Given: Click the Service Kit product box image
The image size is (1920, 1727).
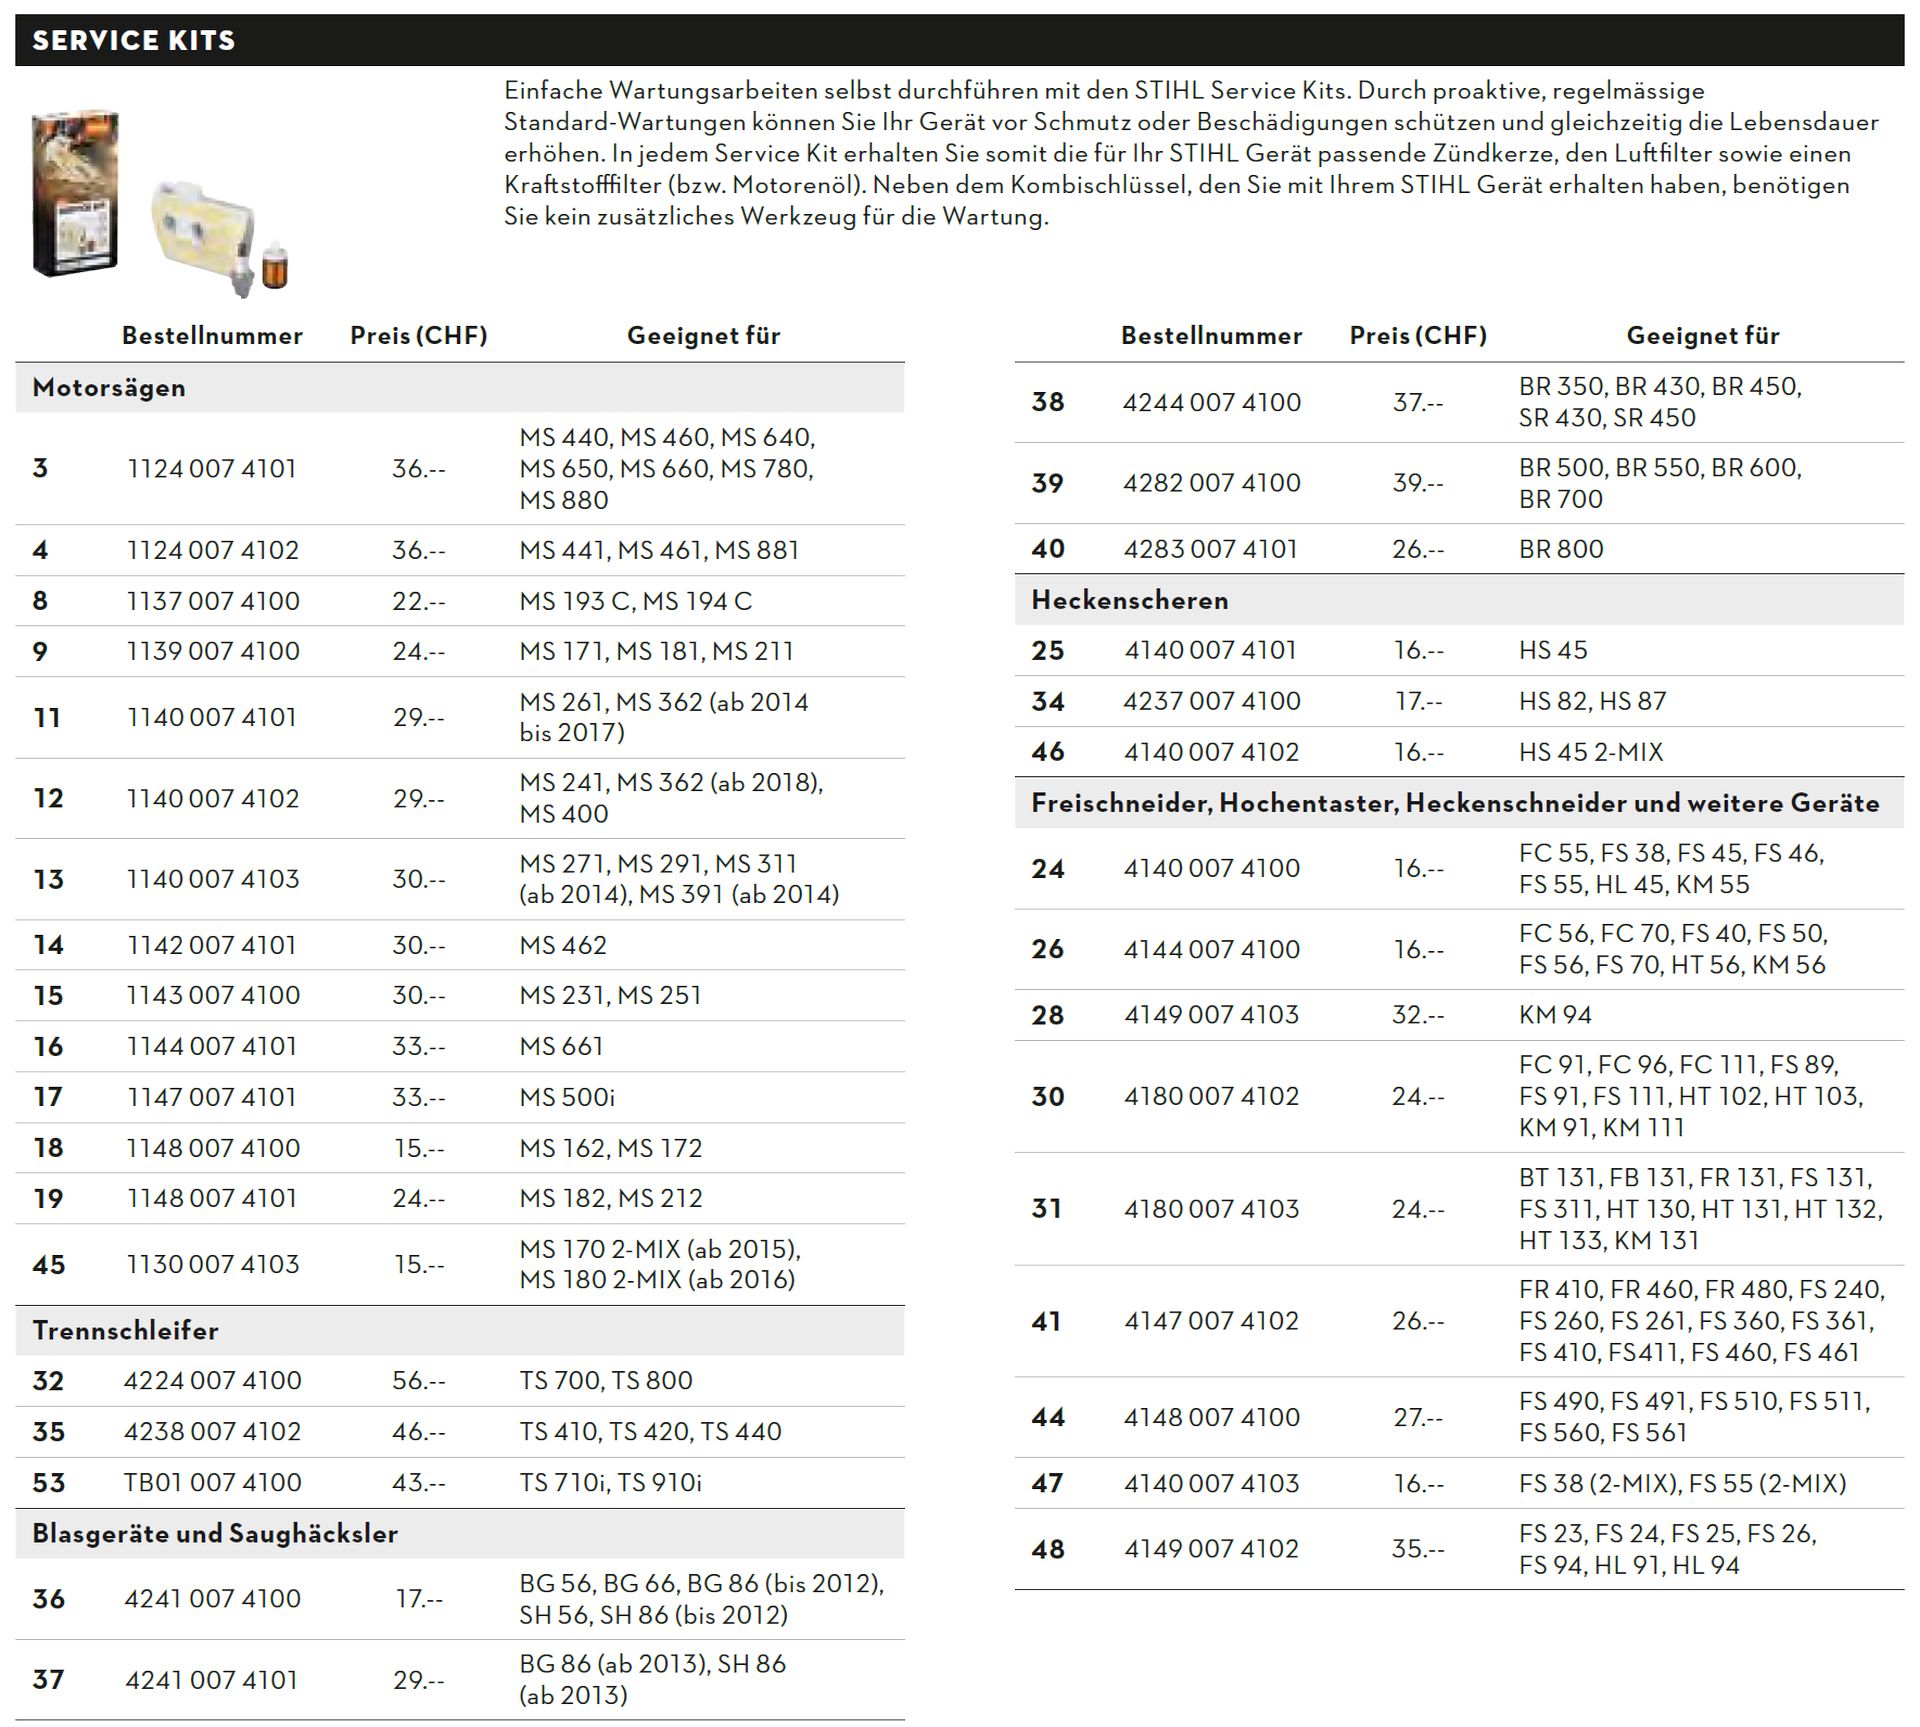Looking at the screenshot, I should (x=76, y=194).
